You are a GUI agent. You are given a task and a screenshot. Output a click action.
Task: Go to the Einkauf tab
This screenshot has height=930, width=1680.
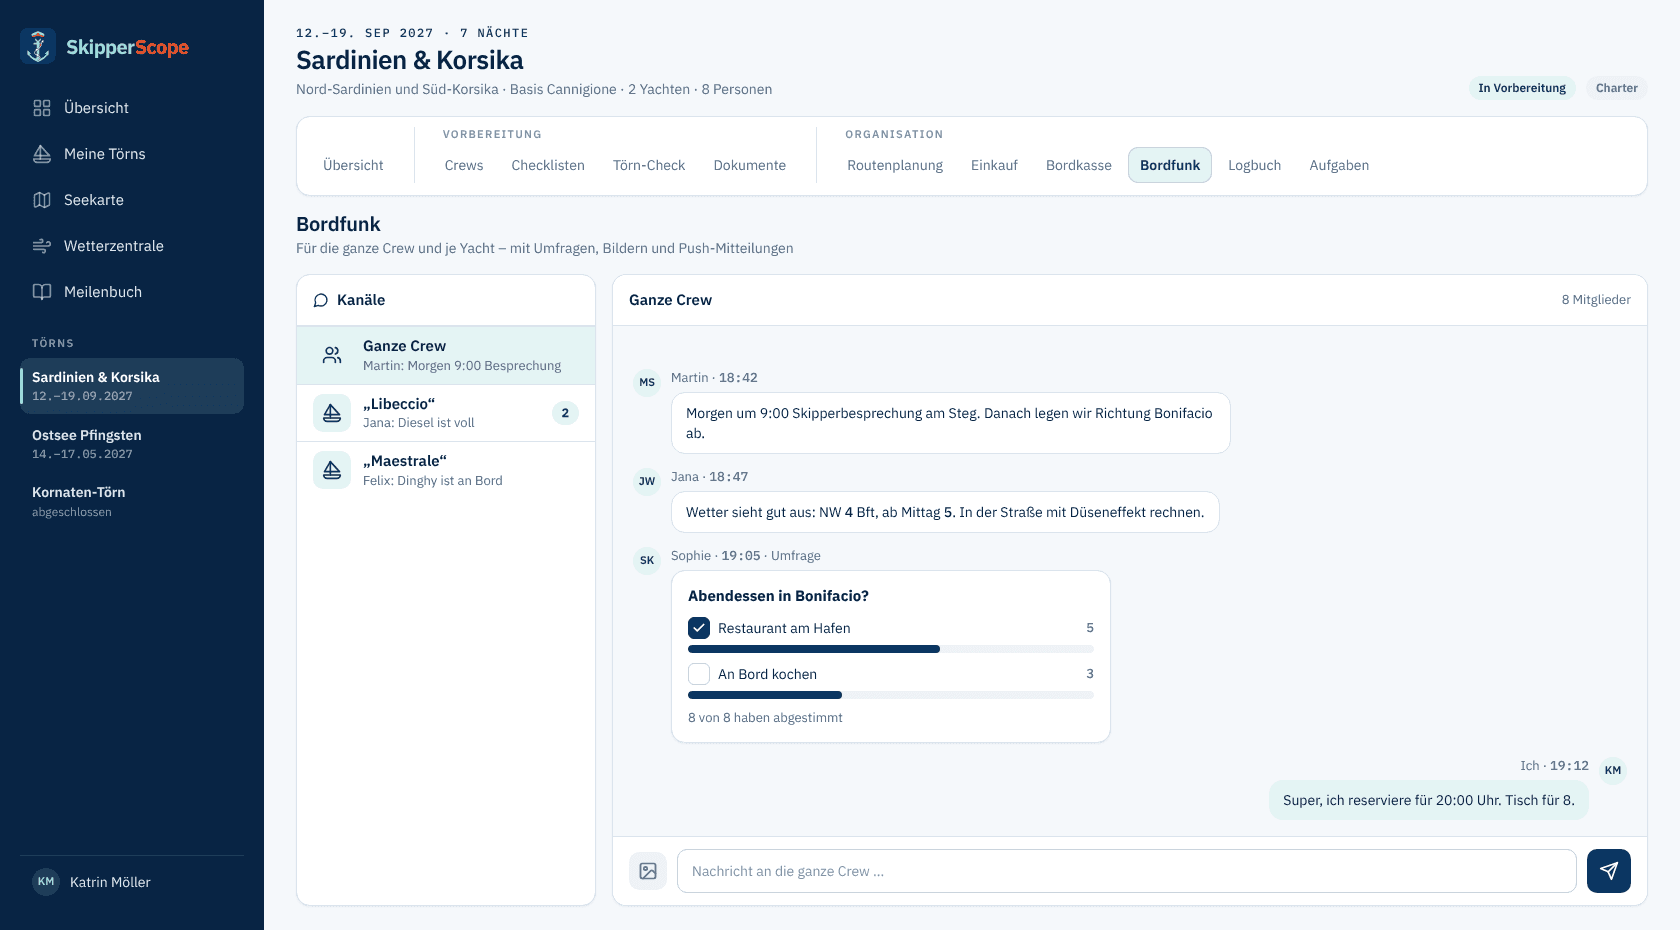(x=994, y=165)
